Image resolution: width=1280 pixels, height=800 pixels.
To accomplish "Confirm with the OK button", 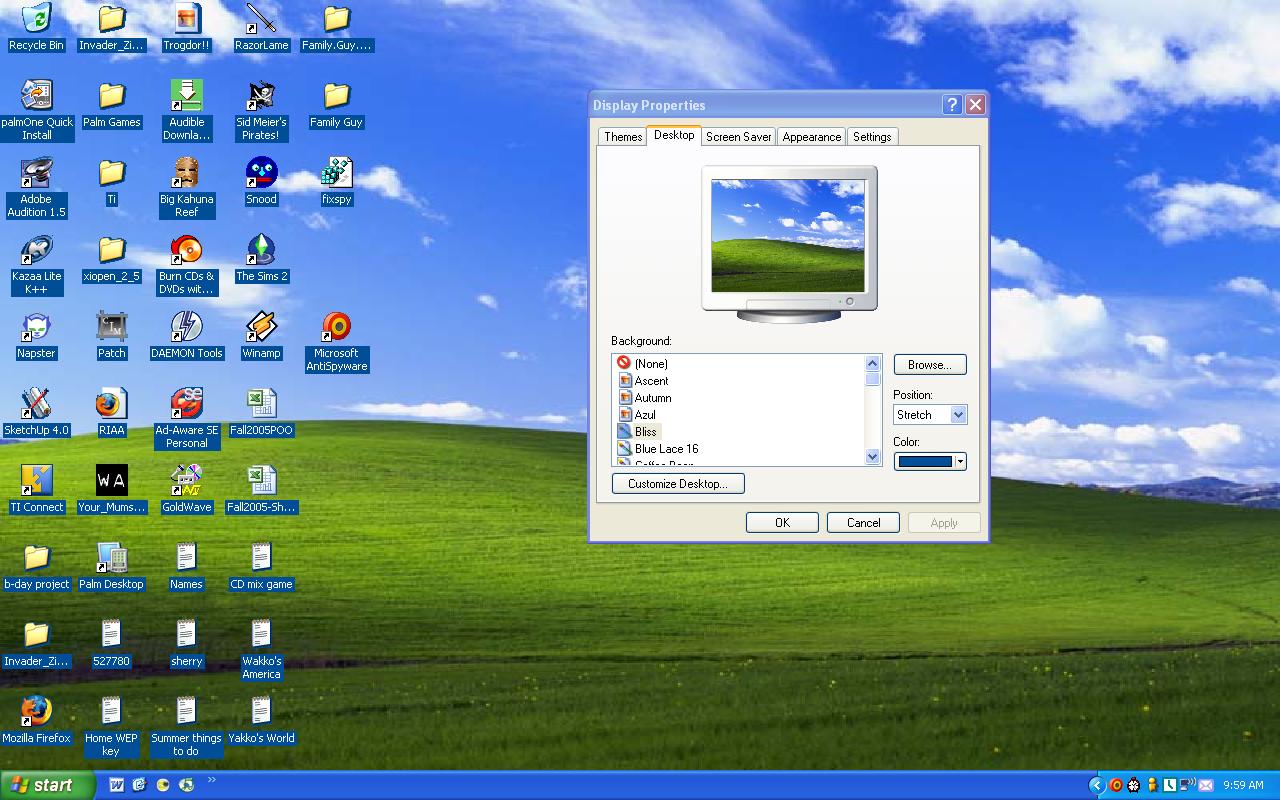I will tap(782, 522).
